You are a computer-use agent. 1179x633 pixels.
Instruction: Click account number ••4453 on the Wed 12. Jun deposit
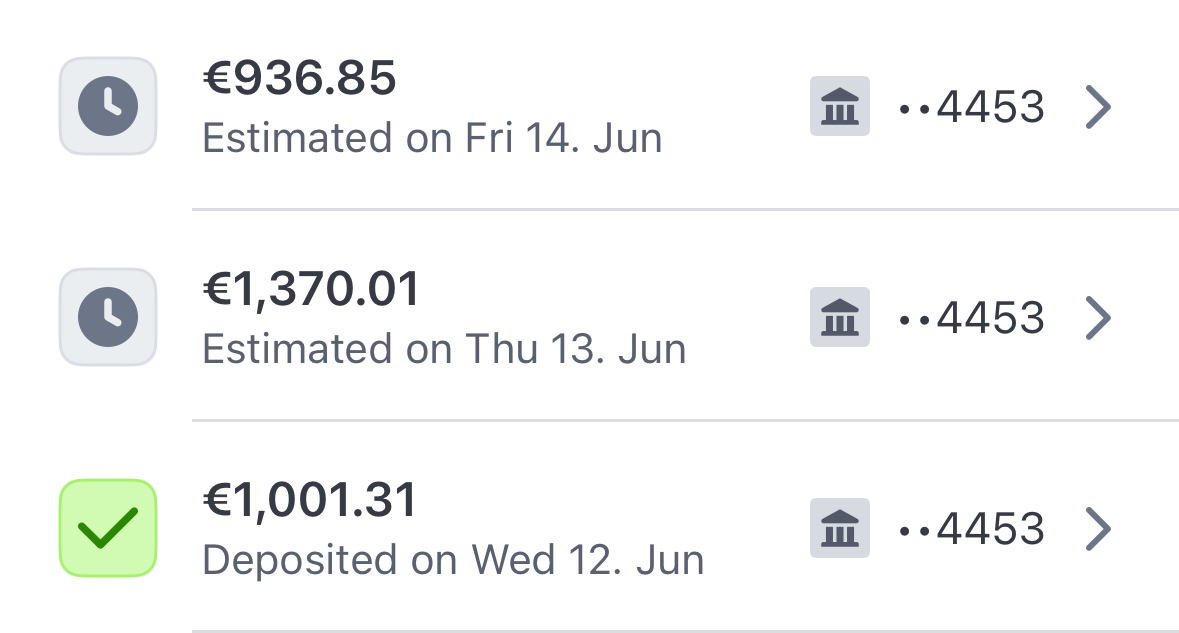pos(972,528)
